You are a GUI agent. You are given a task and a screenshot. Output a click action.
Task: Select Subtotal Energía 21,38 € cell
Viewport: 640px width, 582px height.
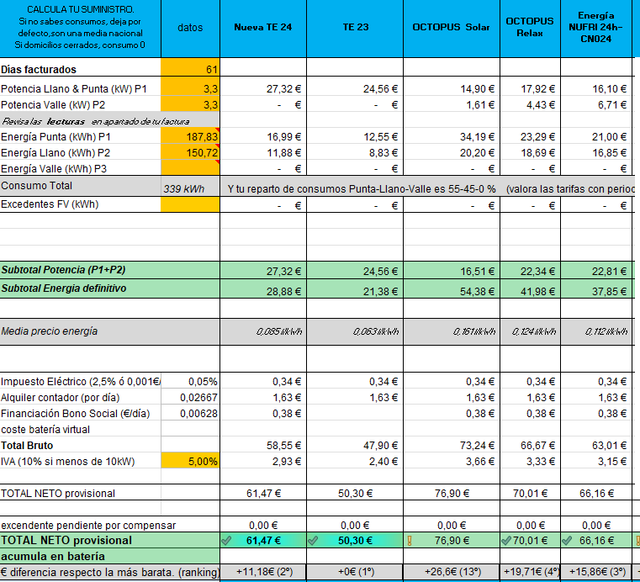[x=355, y=289]
